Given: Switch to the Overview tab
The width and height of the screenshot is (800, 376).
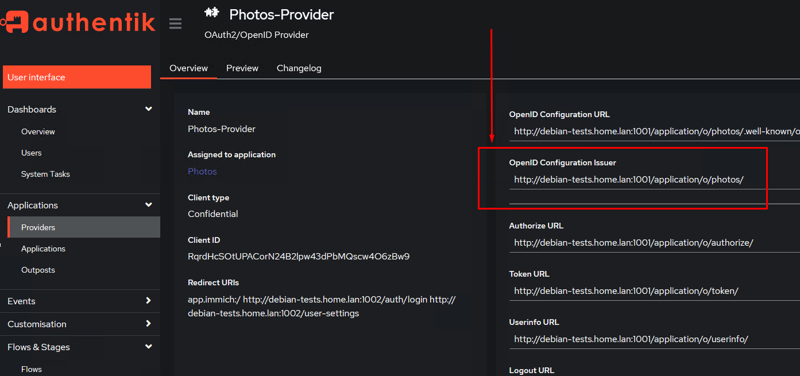Looking at the screenshot, I should point(189,68).
